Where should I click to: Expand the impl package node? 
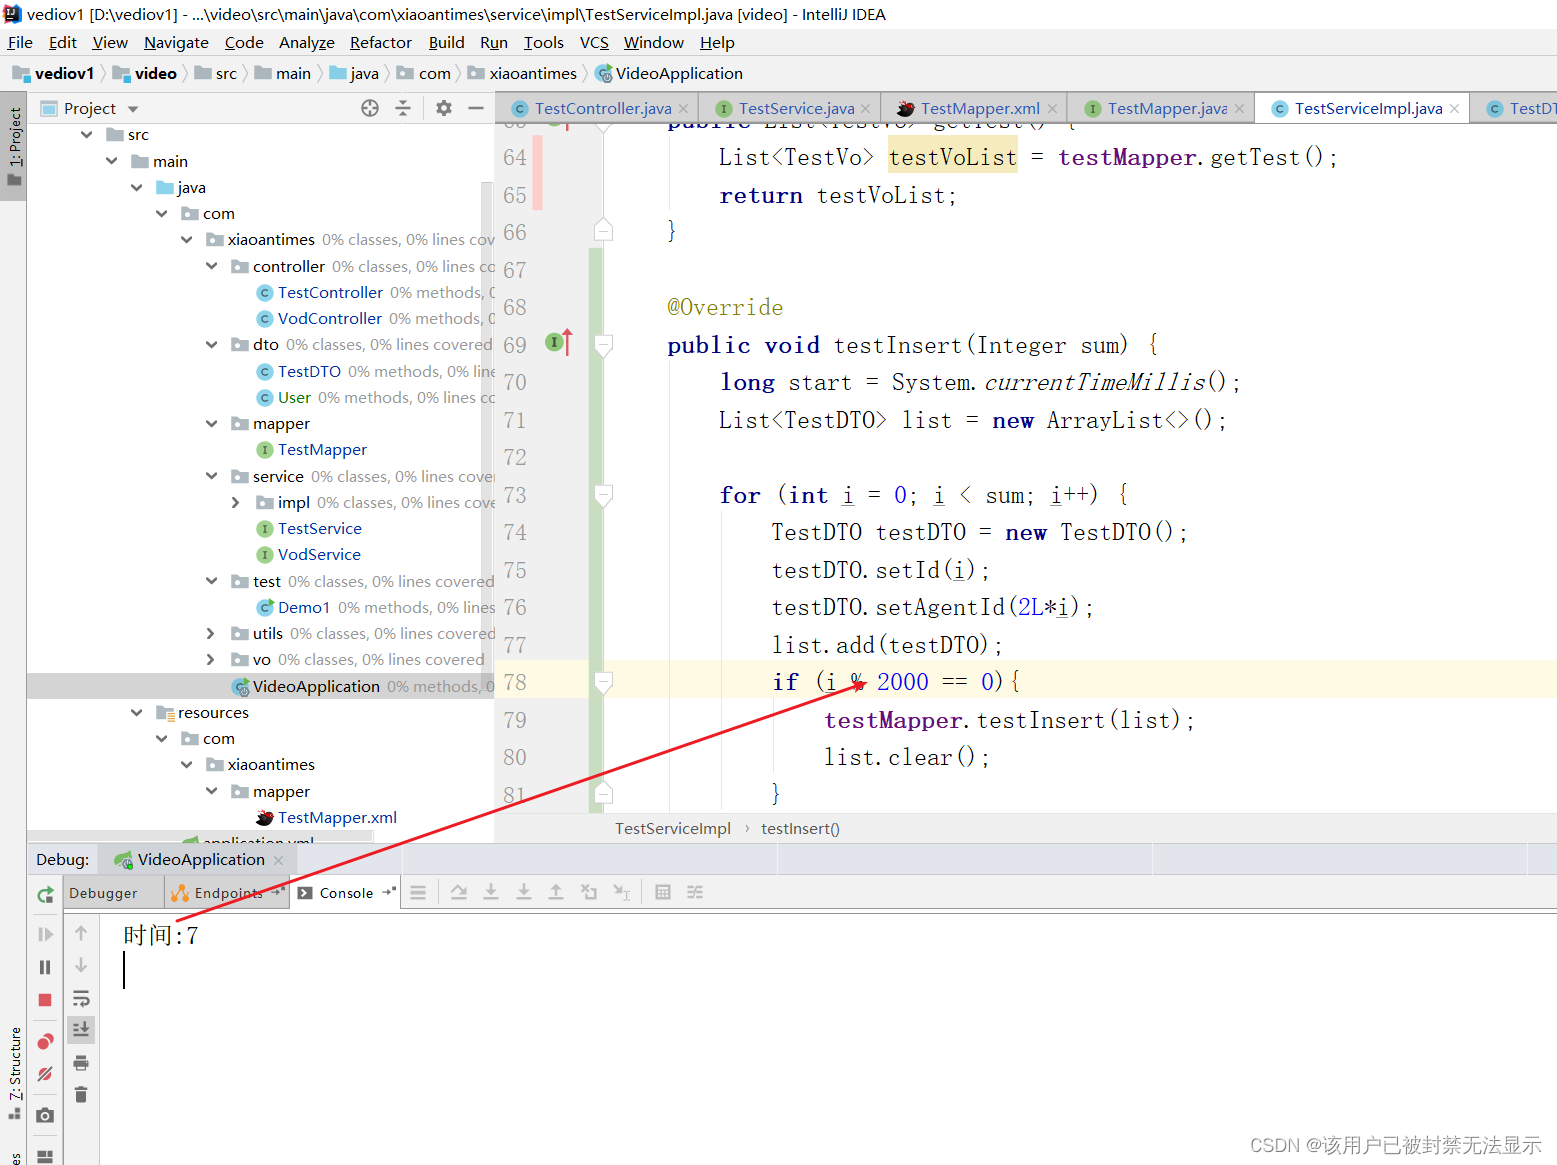[236, 503]
